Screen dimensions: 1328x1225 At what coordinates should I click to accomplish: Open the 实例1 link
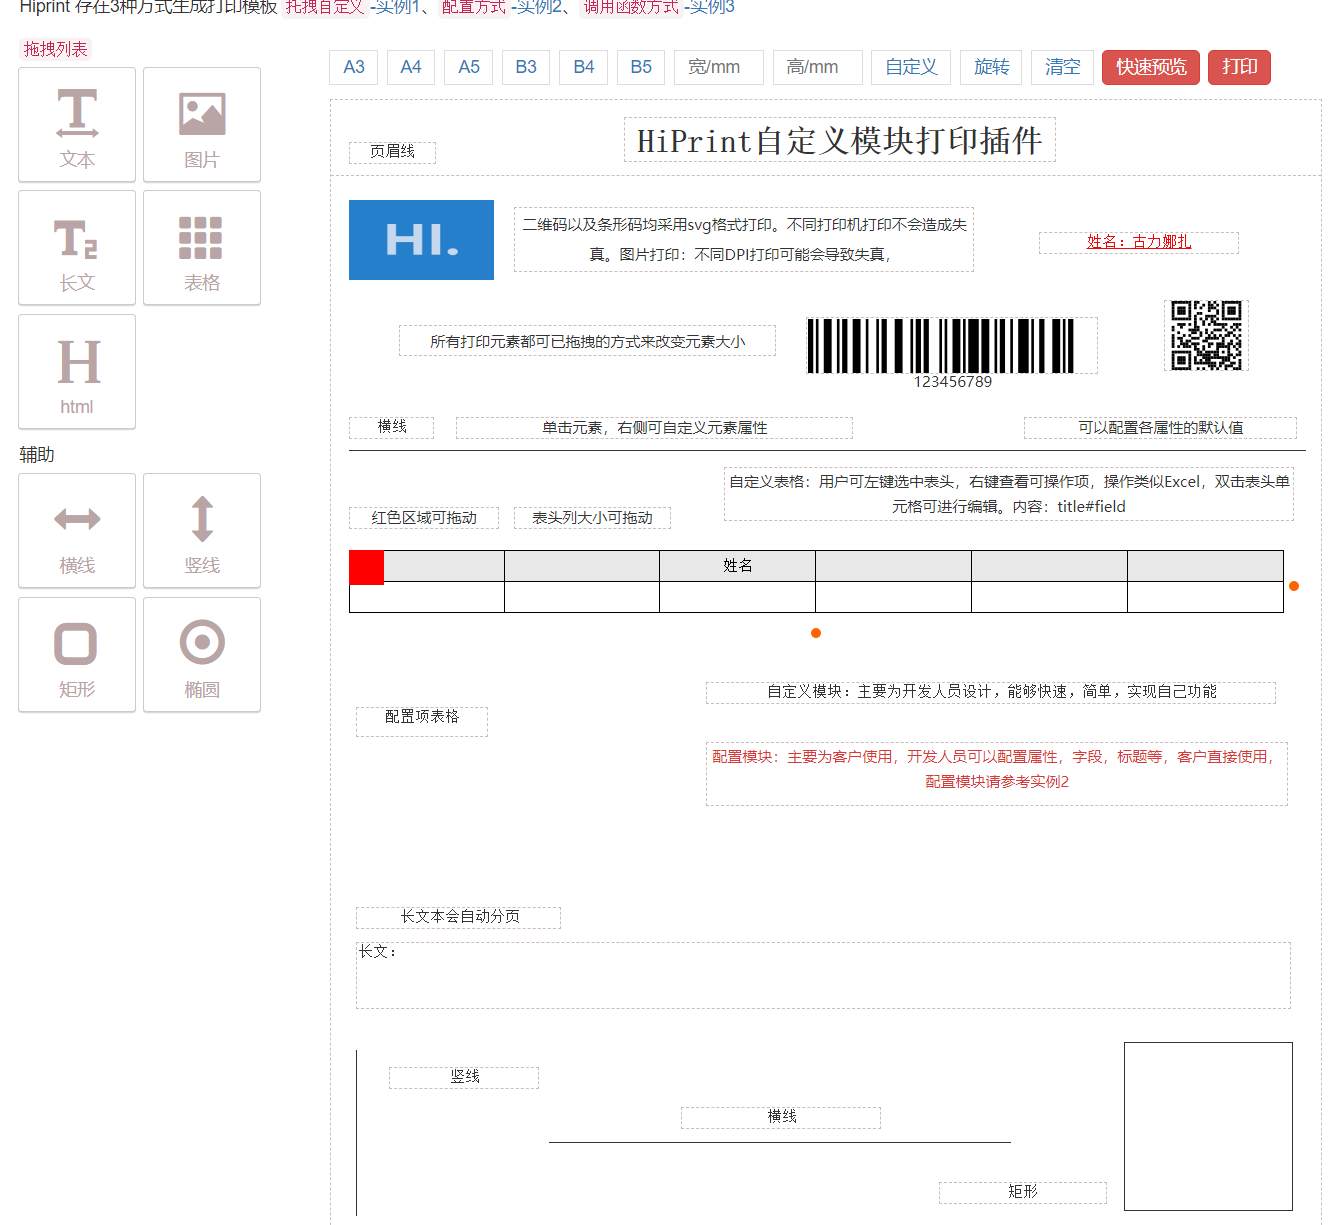(398, 7)
